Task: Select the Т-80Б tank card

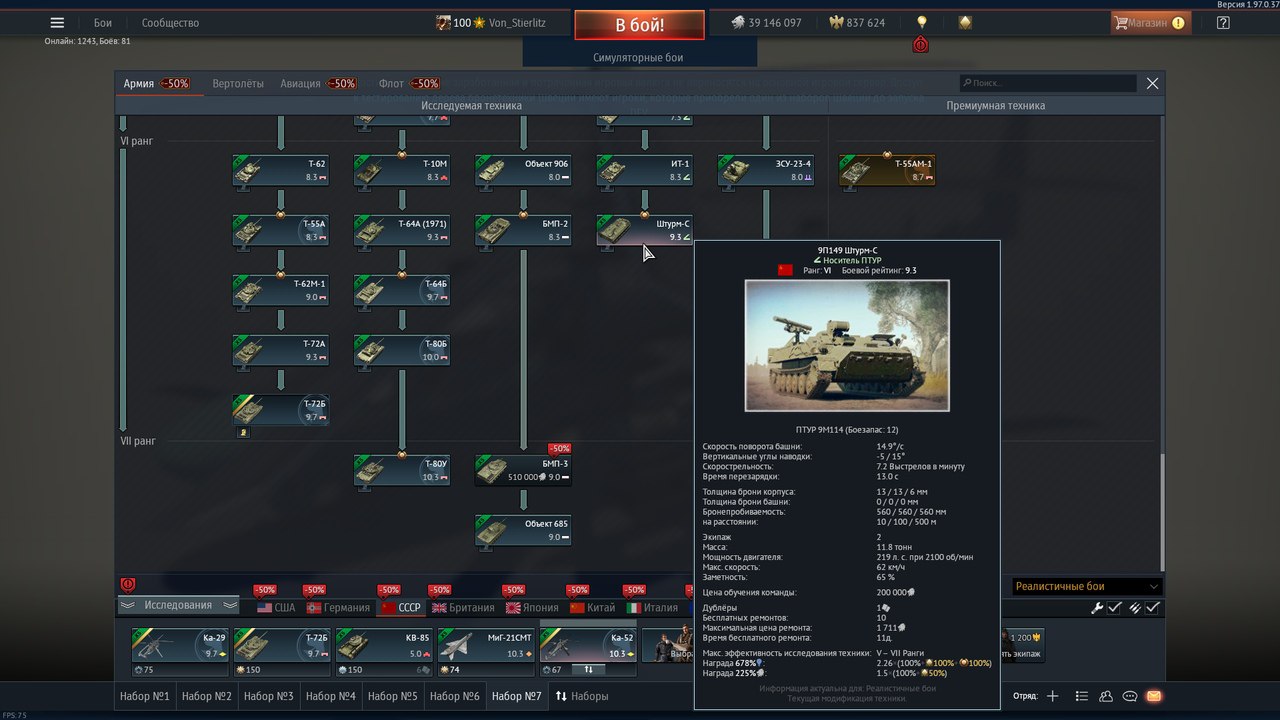Action: pyautogui.click(x=402, y=351)
